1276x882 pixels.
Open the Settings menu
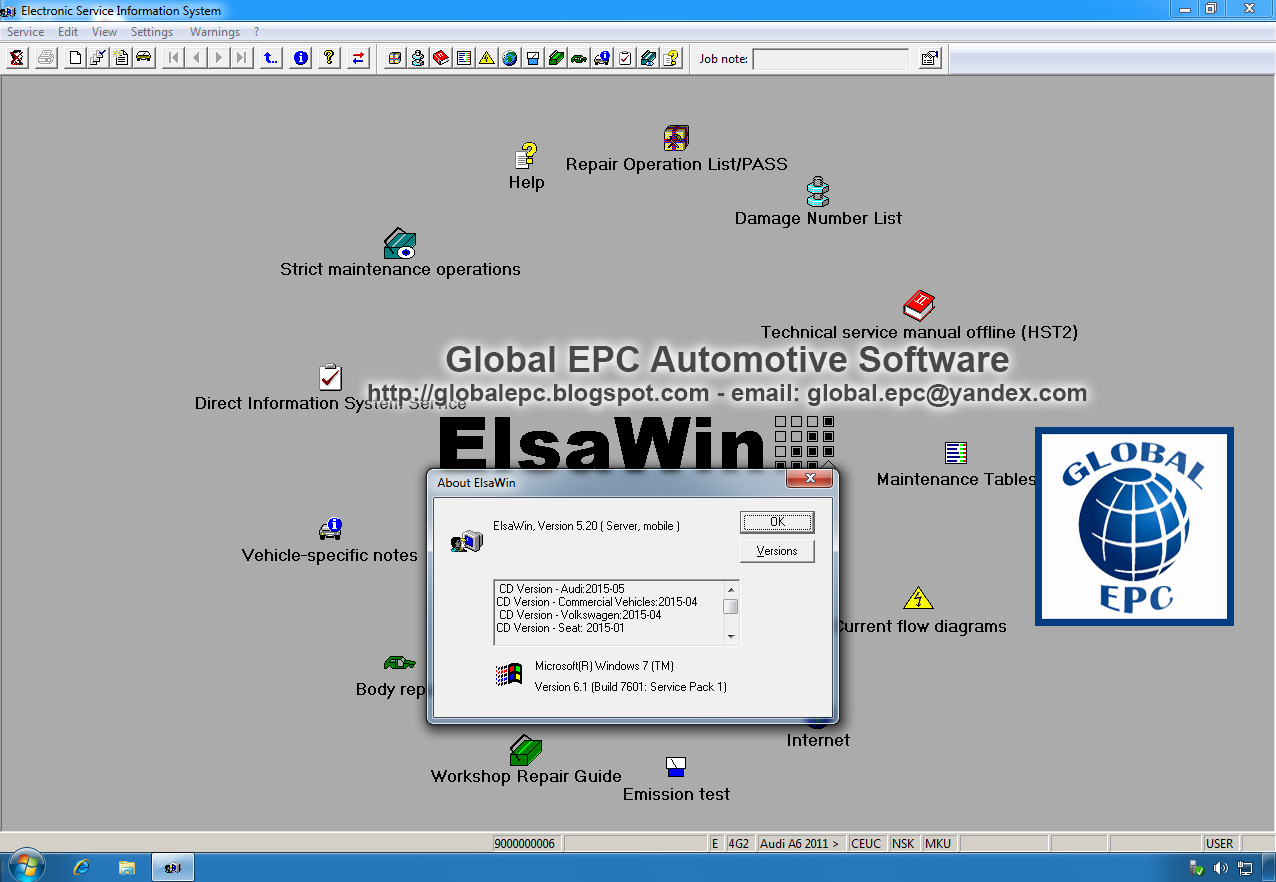click(x=152, y=32)
